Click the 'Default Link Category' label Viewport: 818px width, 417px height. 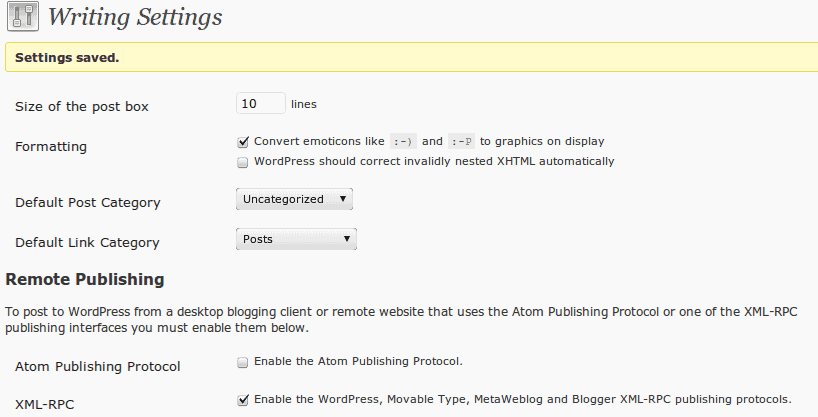click(87, 243)
